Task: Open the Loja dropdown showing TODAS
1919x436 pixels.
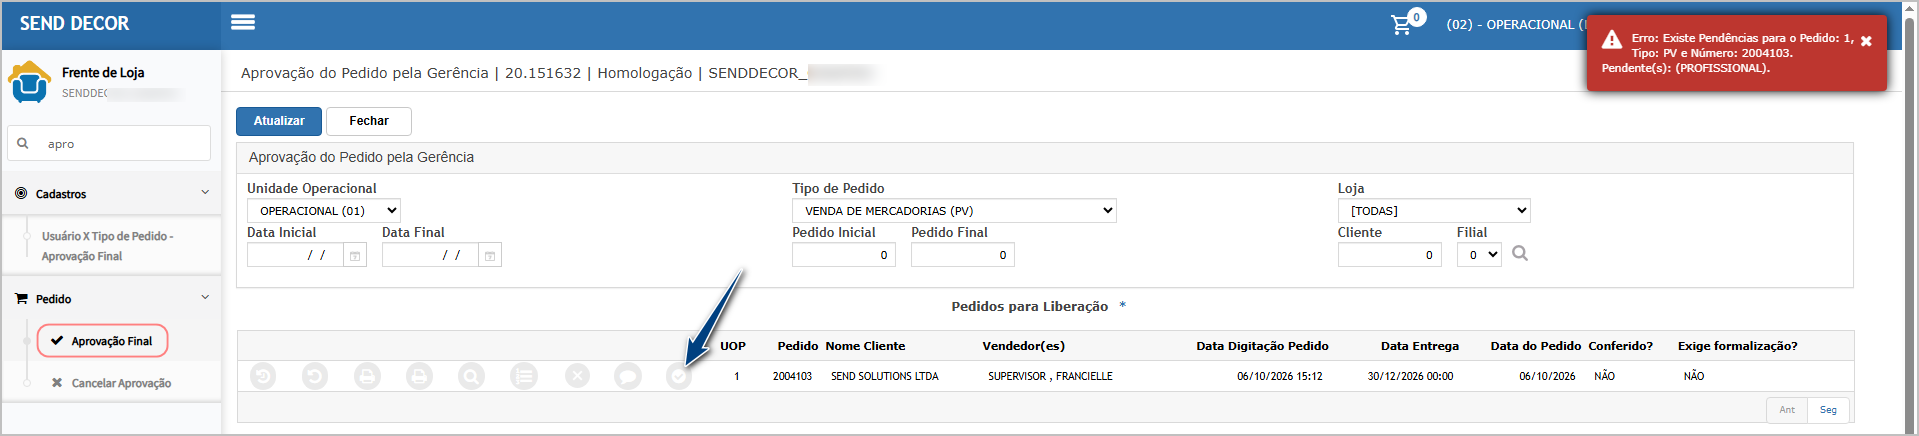Action: pos(1434,211)
